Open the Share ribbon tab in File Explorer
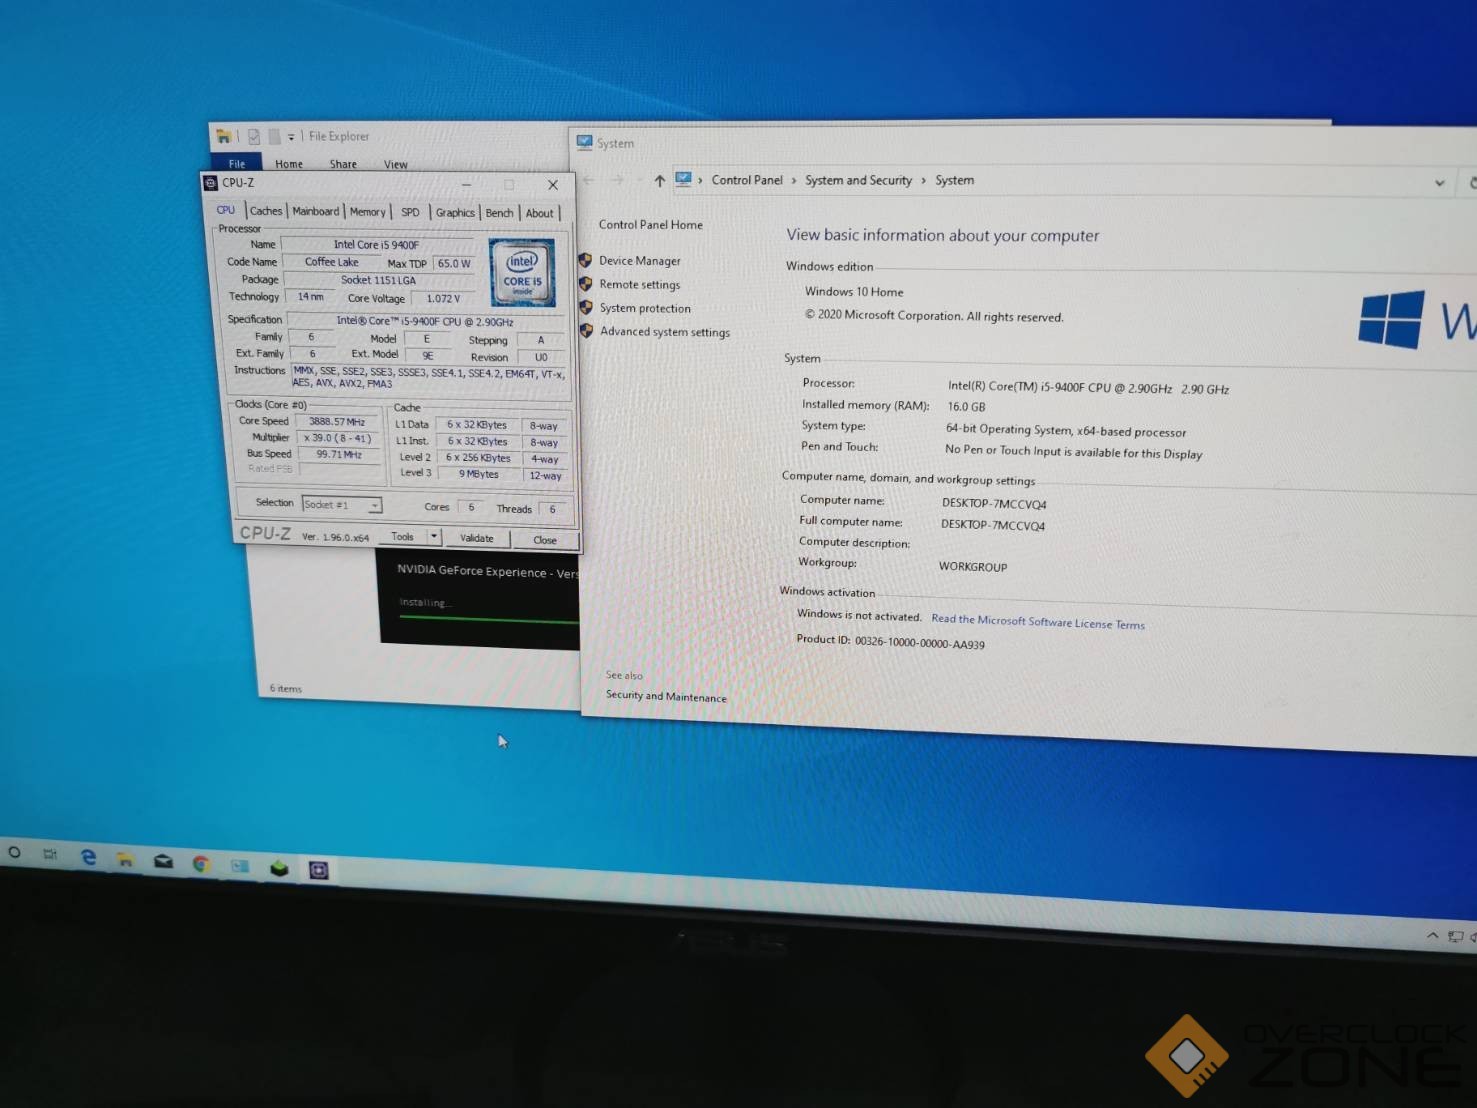 coord(343,164)
